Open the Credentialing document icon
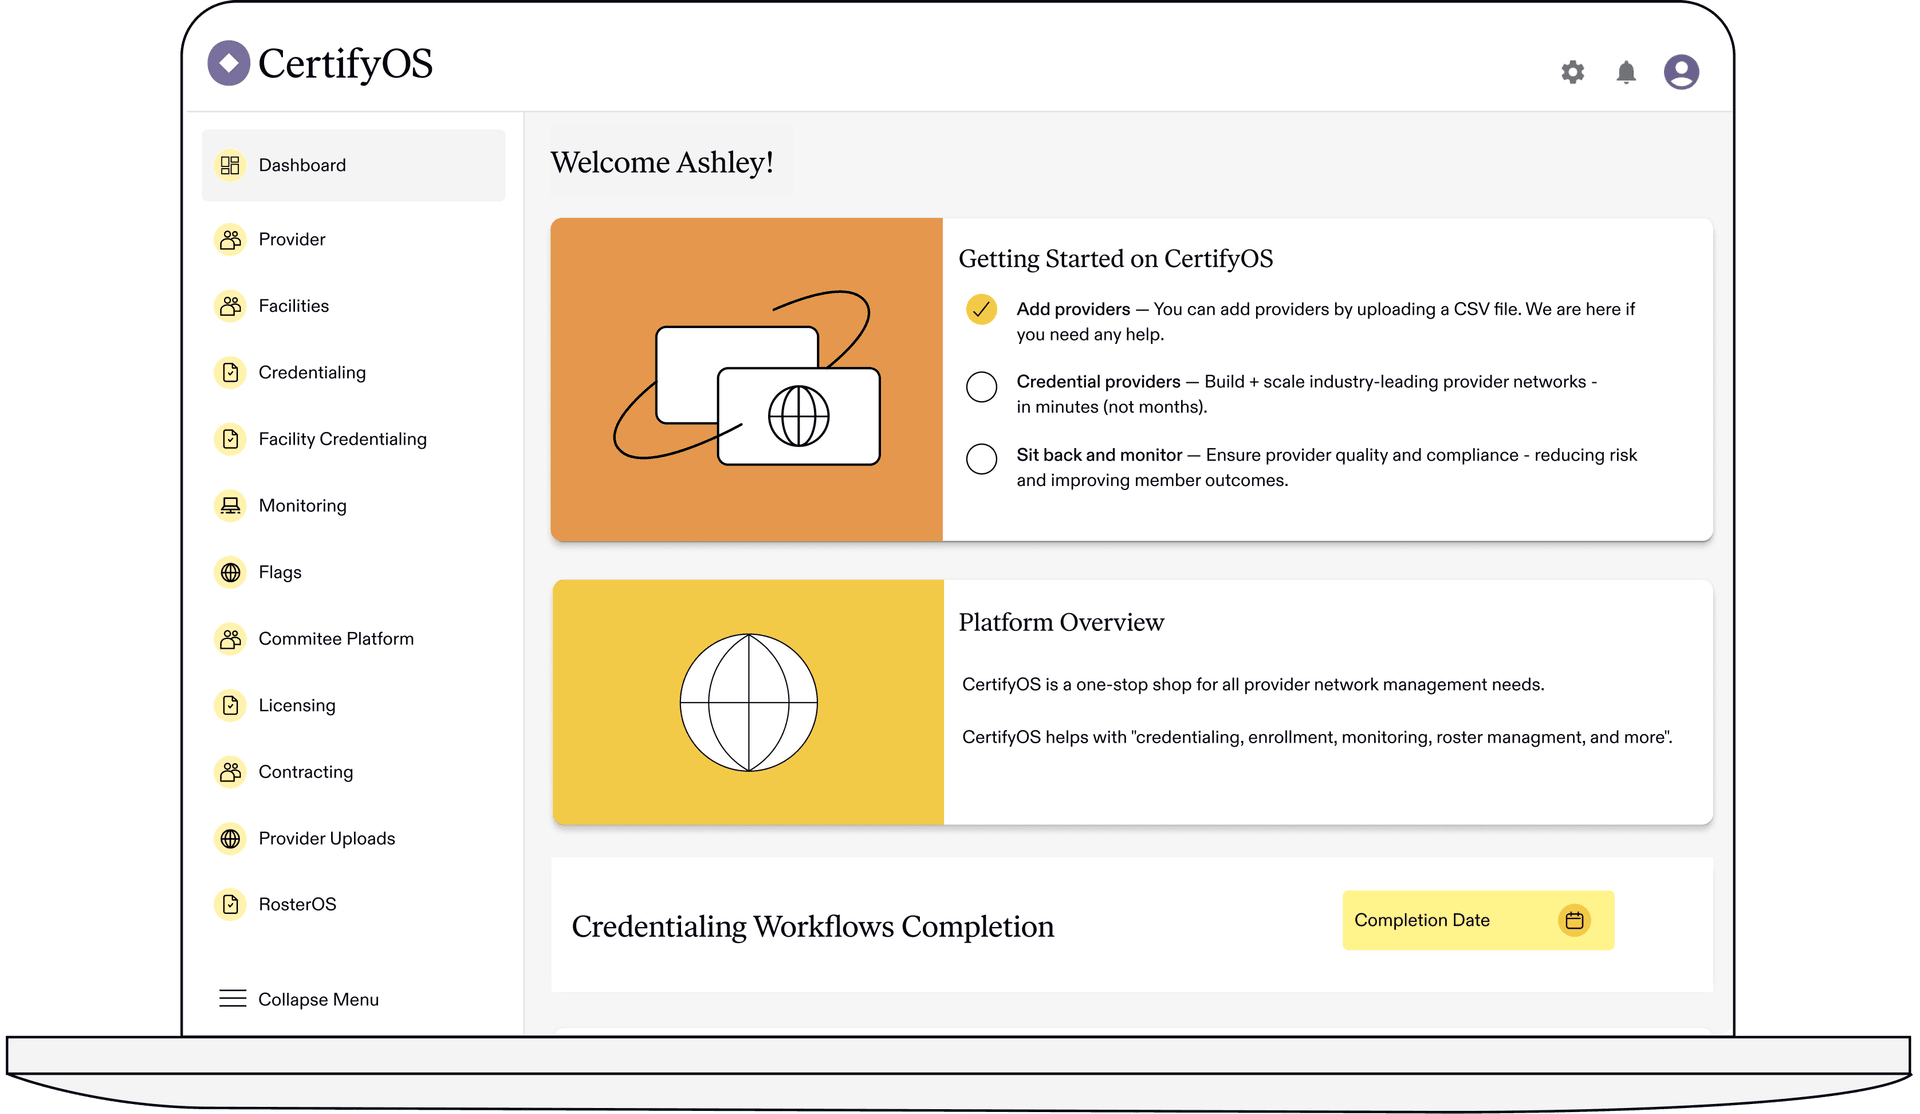 click(x=230, y=372)
